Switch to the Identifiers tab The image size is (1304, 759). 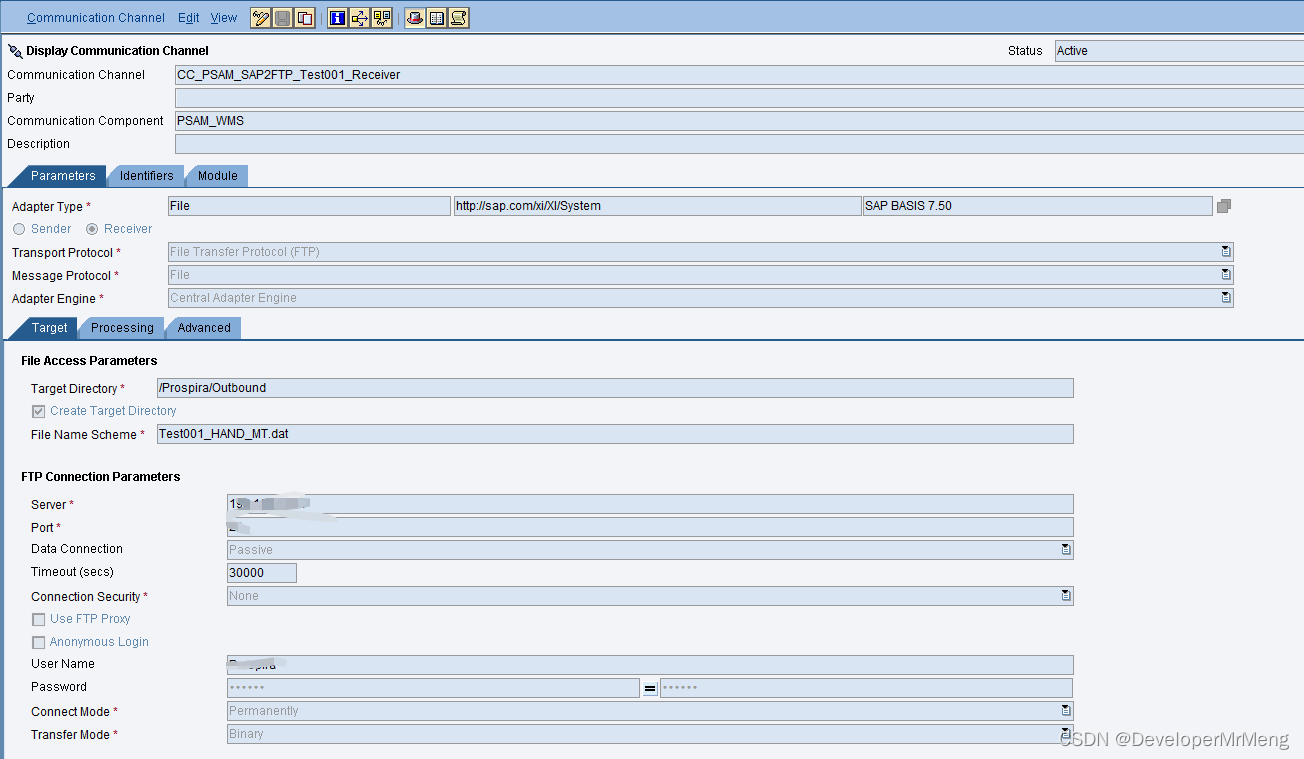pos(146,175)
